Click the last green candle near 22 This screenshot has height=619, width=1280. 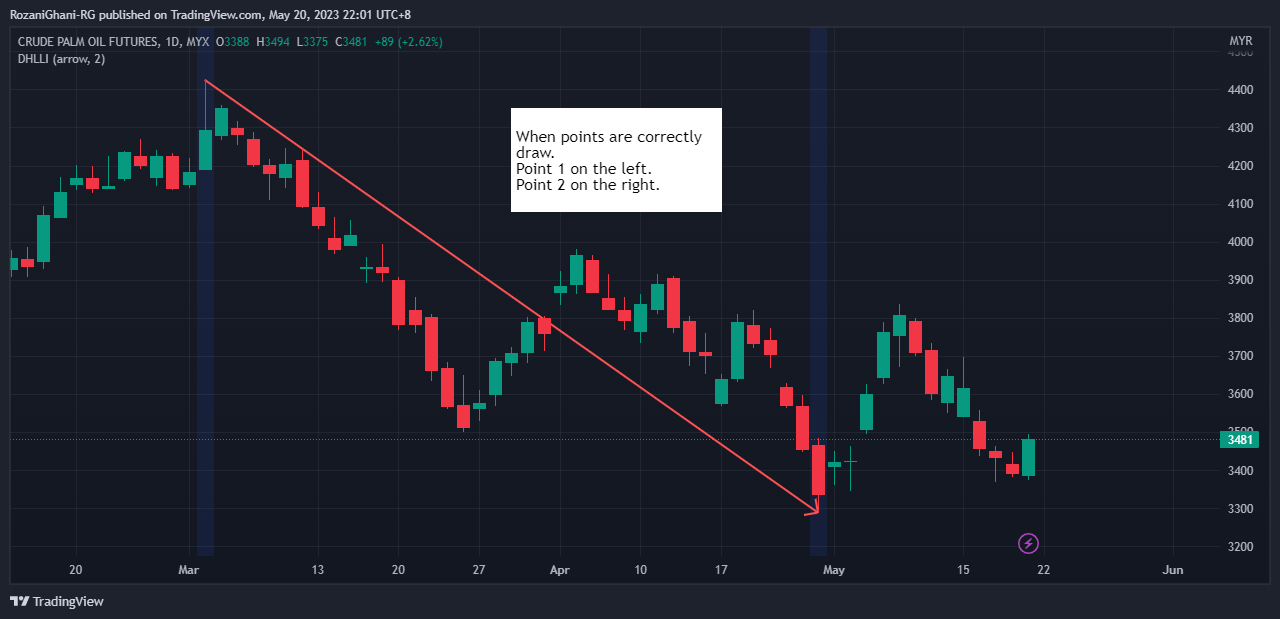click(x=1028, y=457)
